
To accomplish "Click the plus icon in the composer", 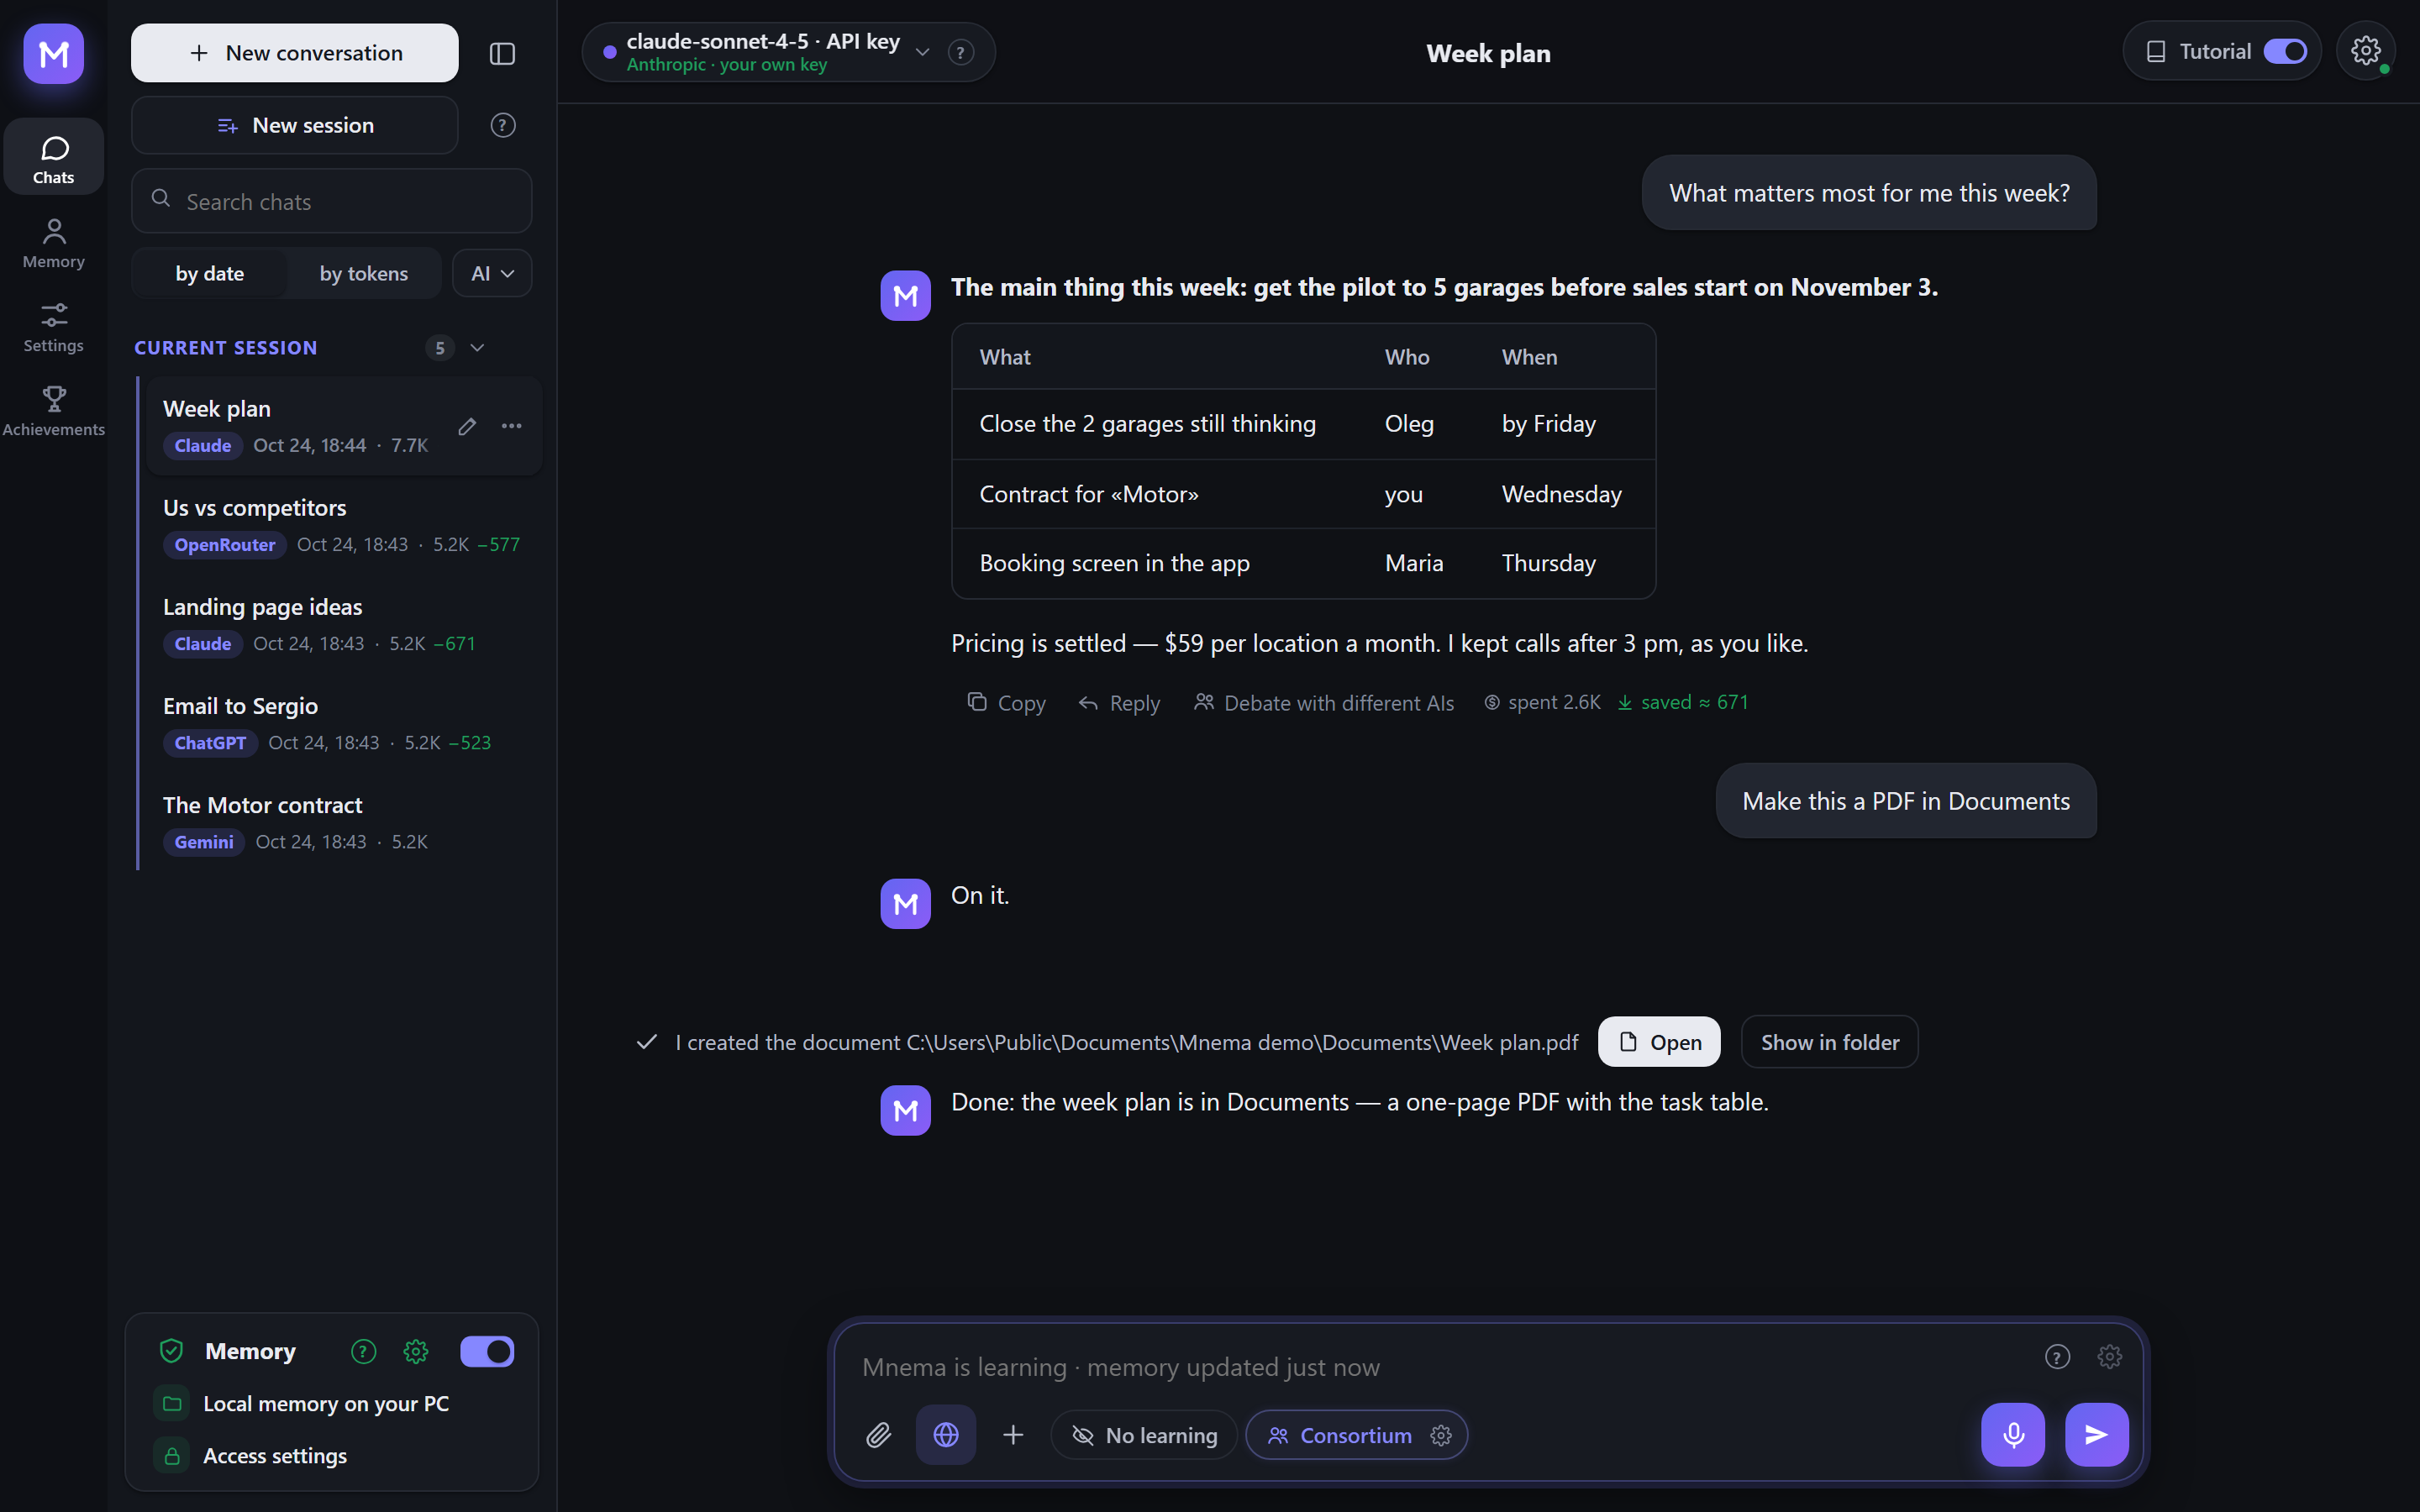I will (x=1013, y=1435).
